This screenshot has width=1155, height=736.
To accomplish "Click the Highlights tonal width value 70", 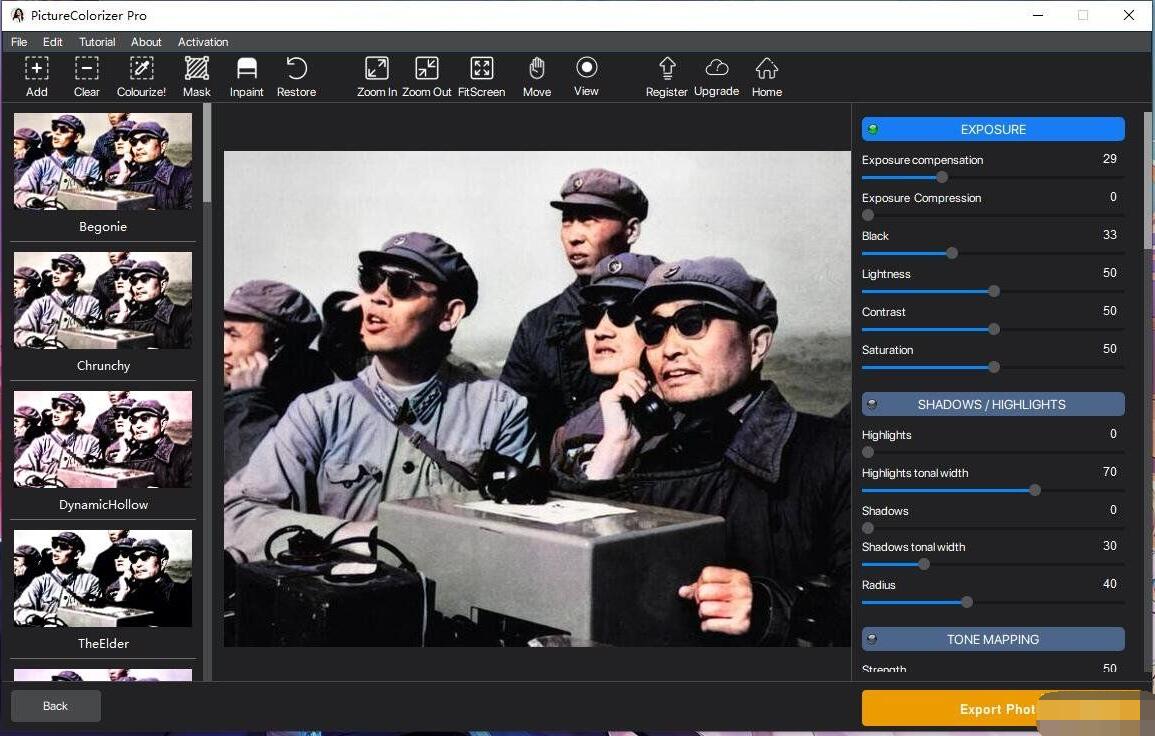I will (1110, 472).
